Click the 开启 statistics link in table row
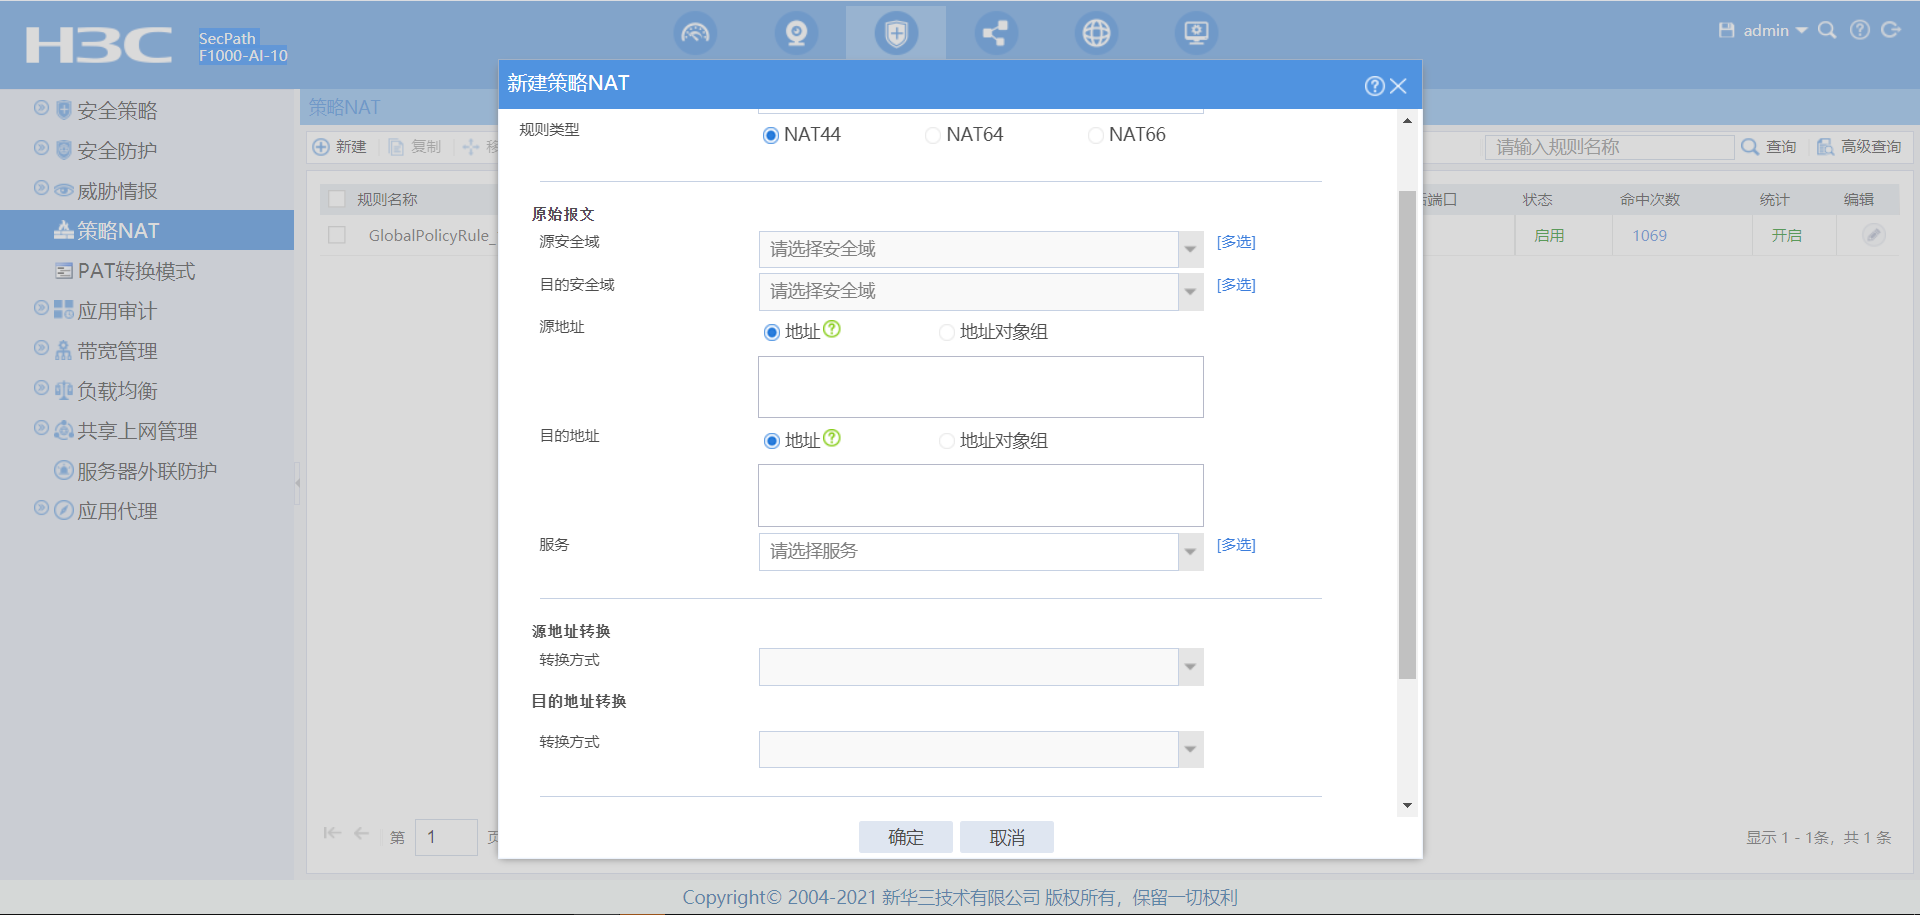The height and width of the screenshot is (915, 1920). point(1786,235)
